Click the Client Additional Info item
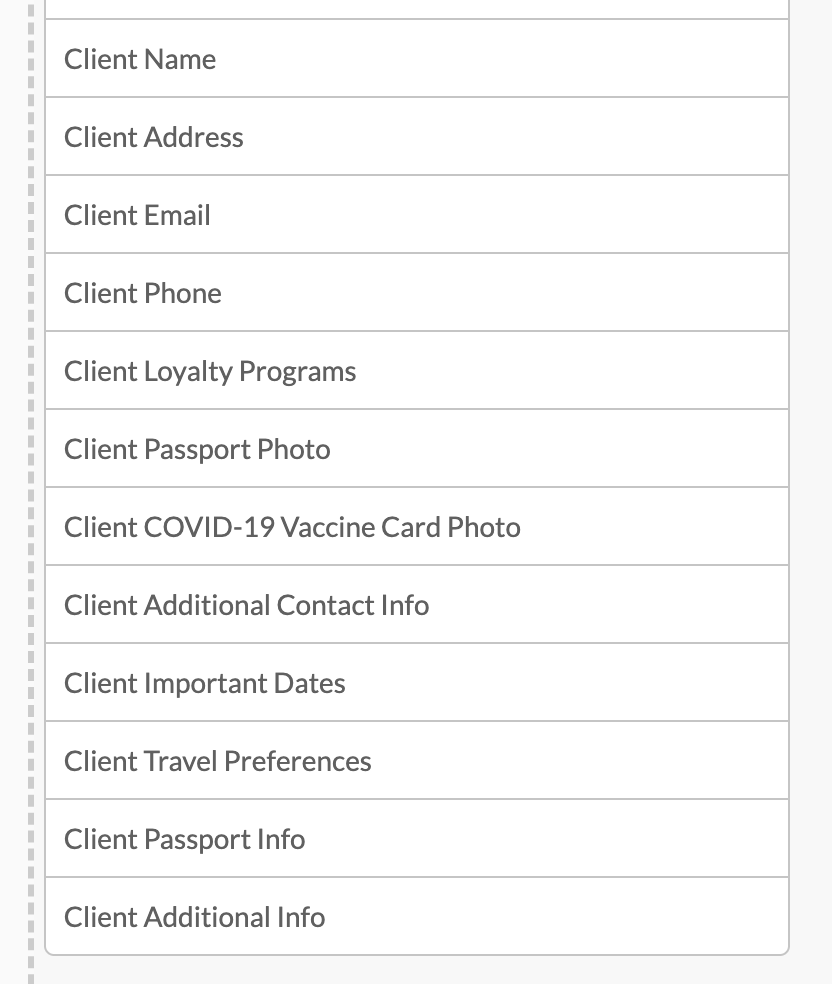 pyautogui.click(x=416, y=917)
